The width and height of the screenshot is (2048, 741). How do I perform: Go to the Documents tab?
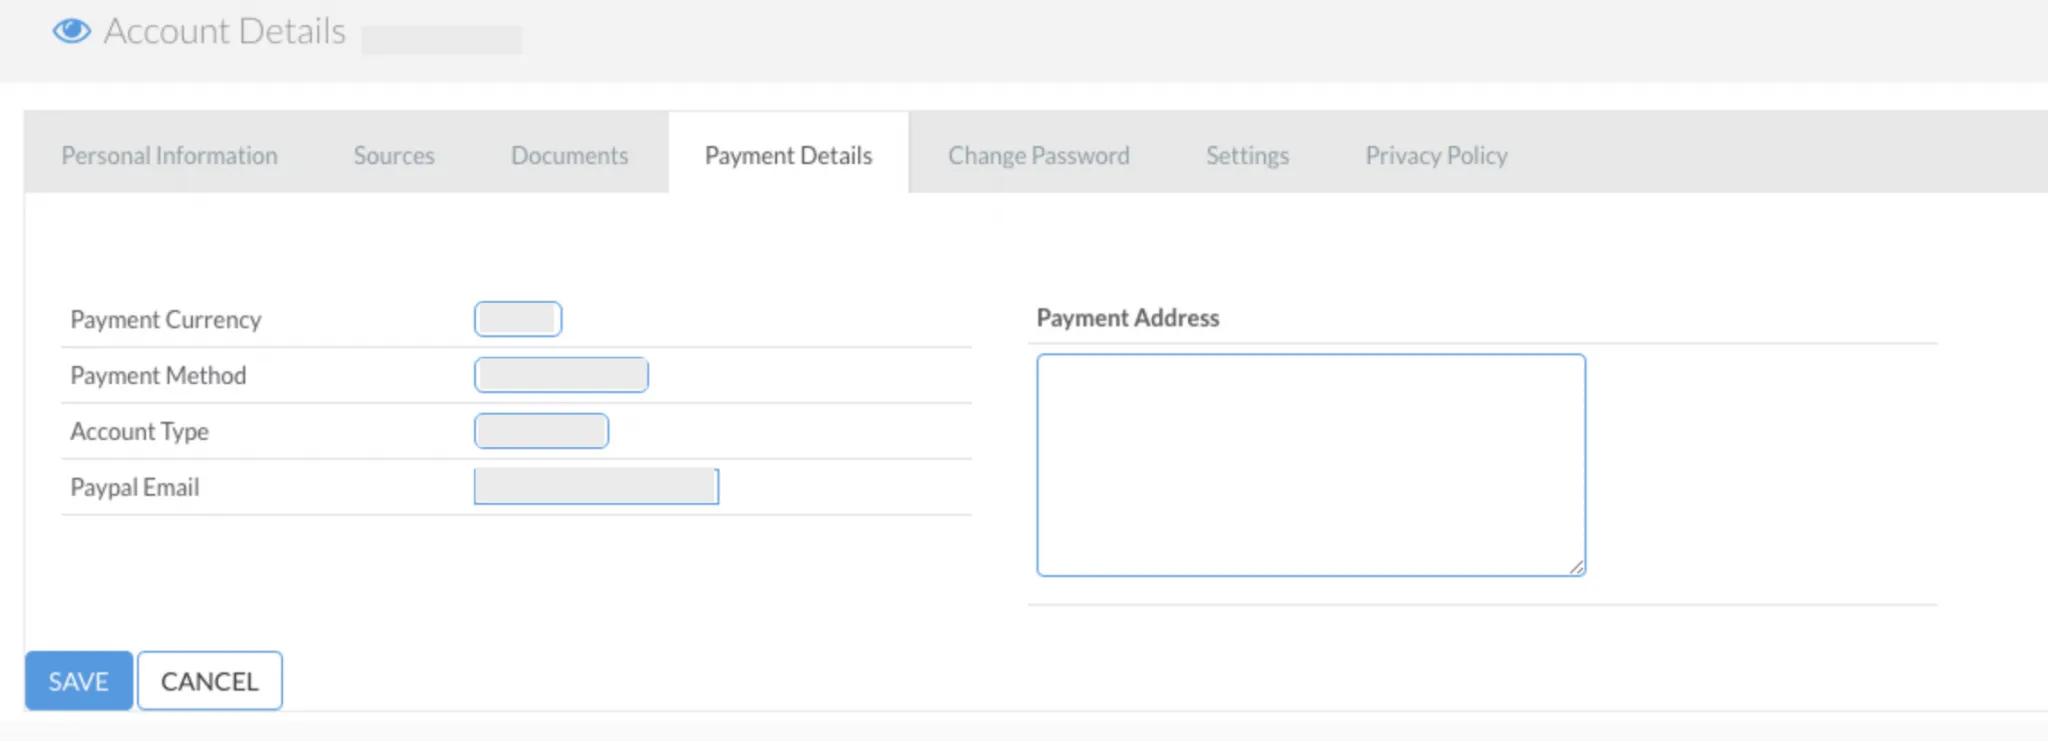tap(569, 155)
